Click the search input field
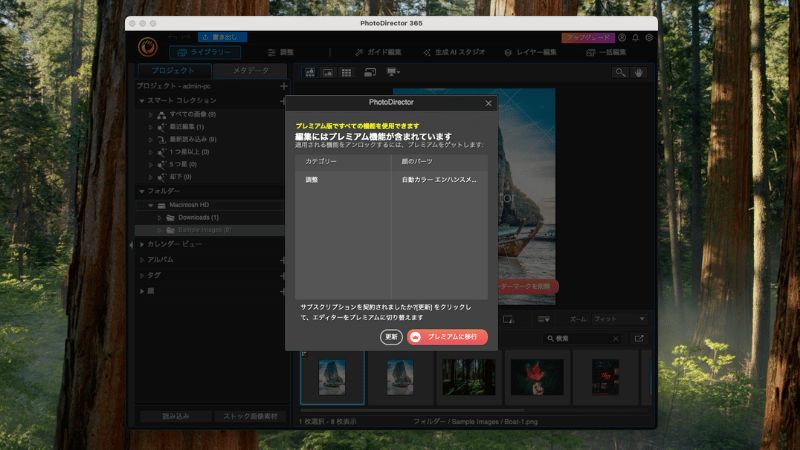800x450 pixels. (x=582, y=338)
